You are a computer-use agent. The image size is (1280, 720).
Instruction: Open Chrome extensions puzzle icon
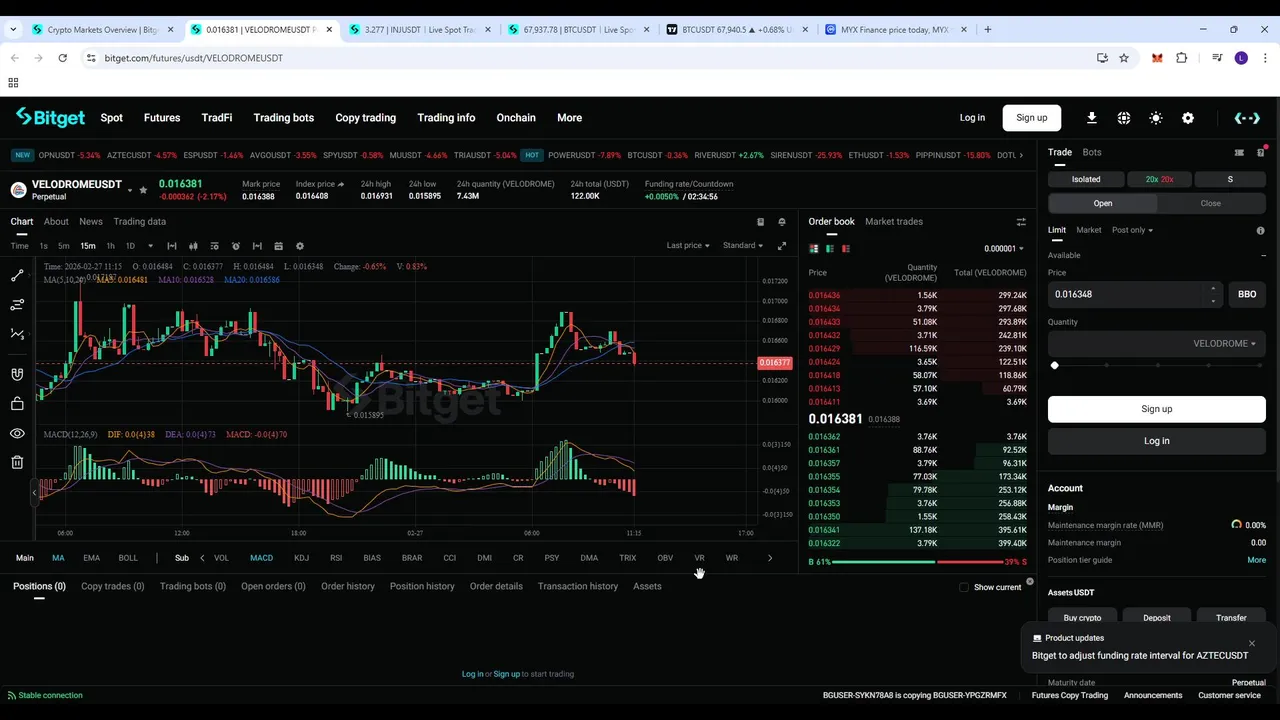coord(1181,58)
